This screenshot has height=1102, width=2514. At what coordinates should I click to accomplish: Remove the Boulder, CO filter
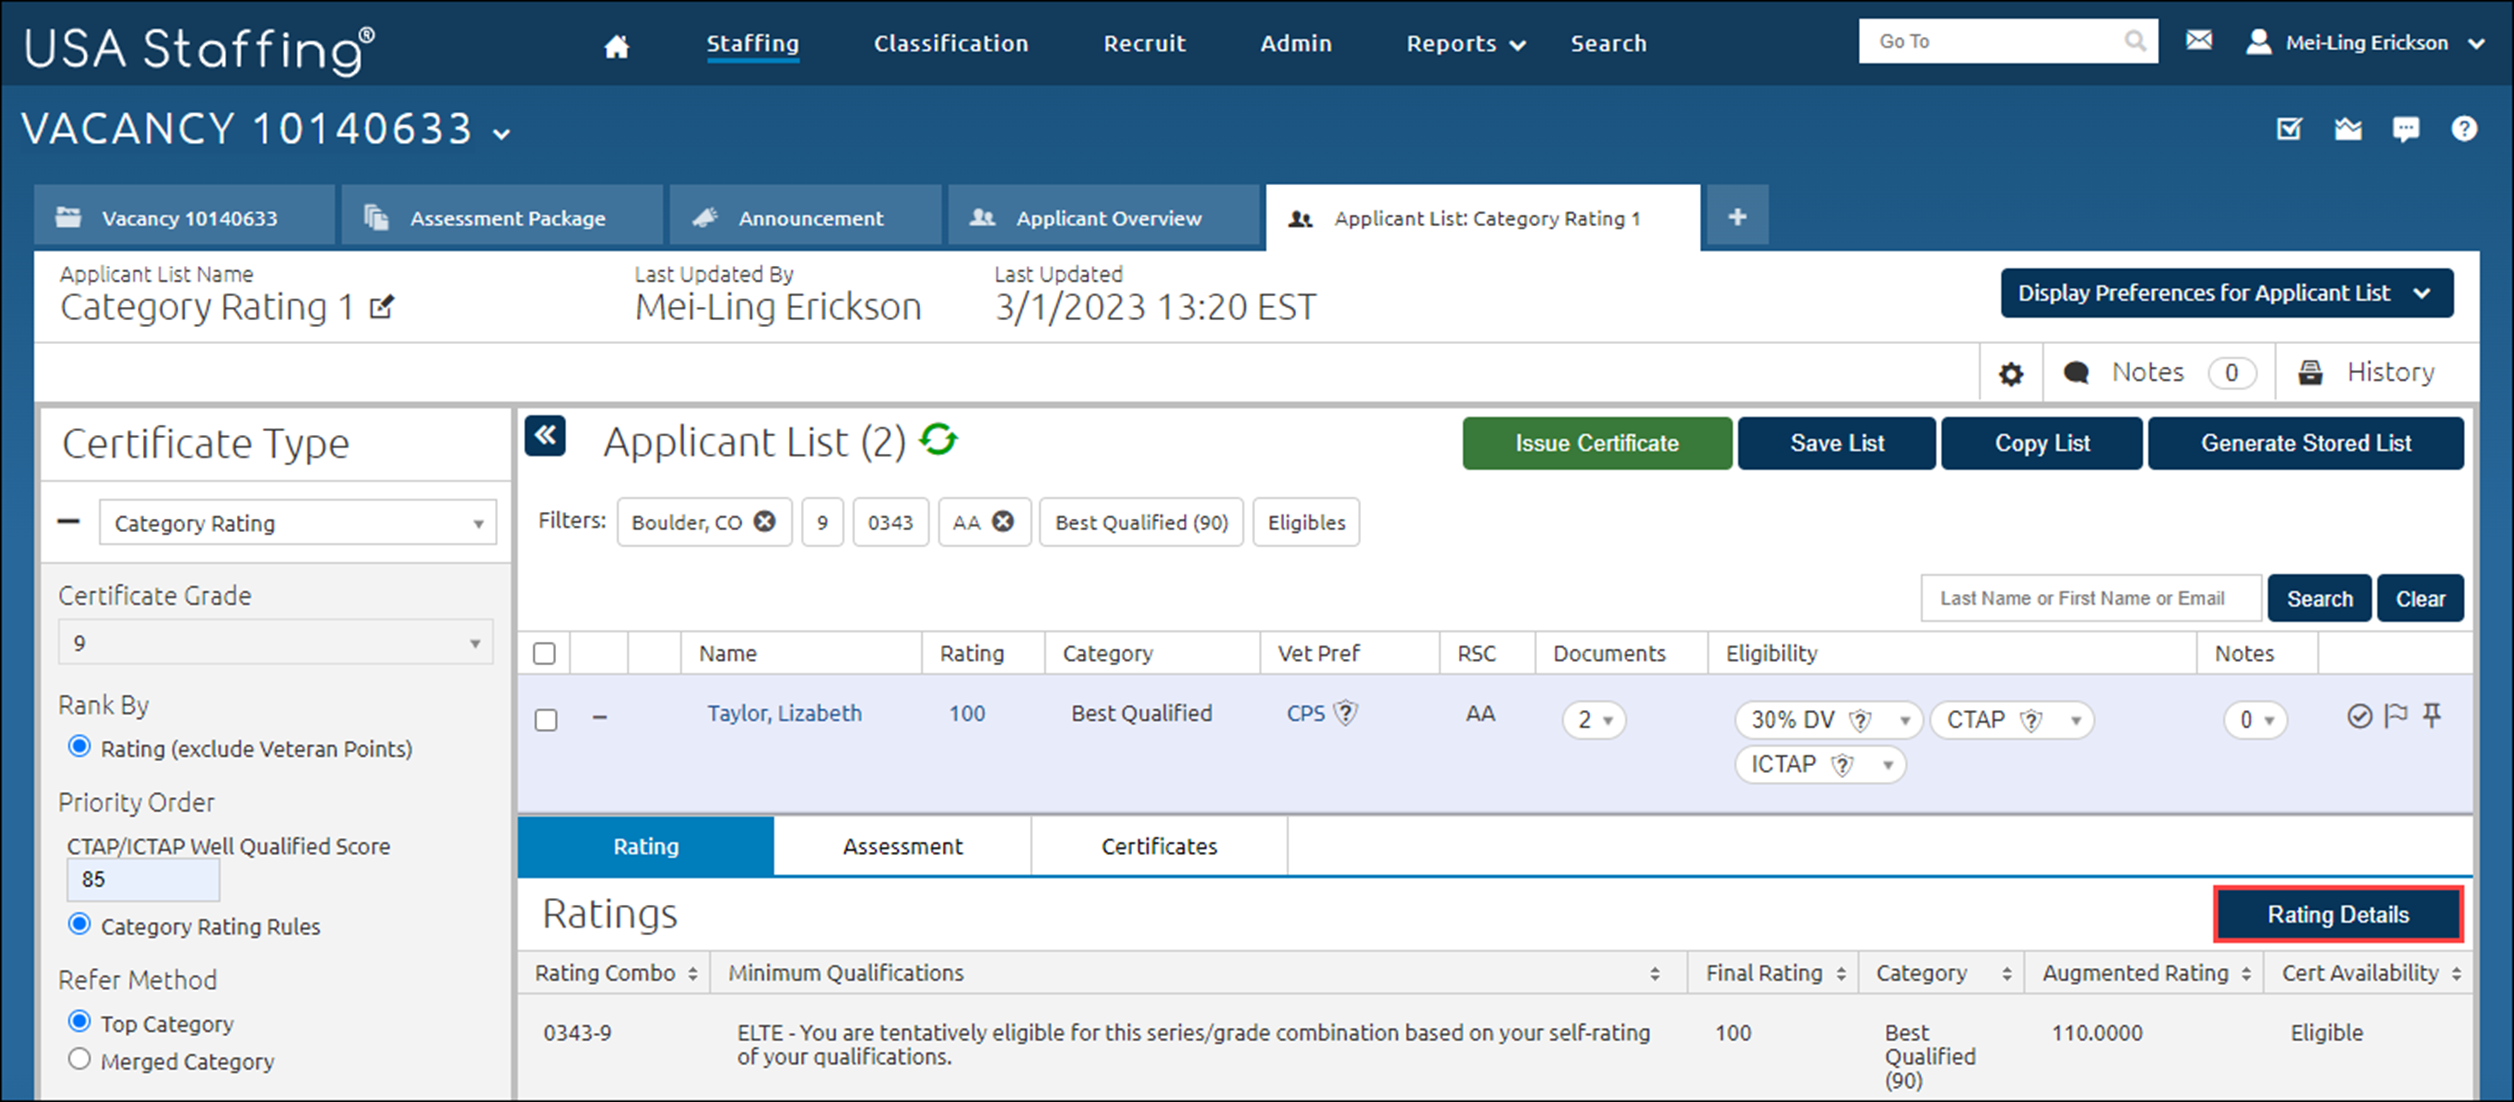point(764,521)
